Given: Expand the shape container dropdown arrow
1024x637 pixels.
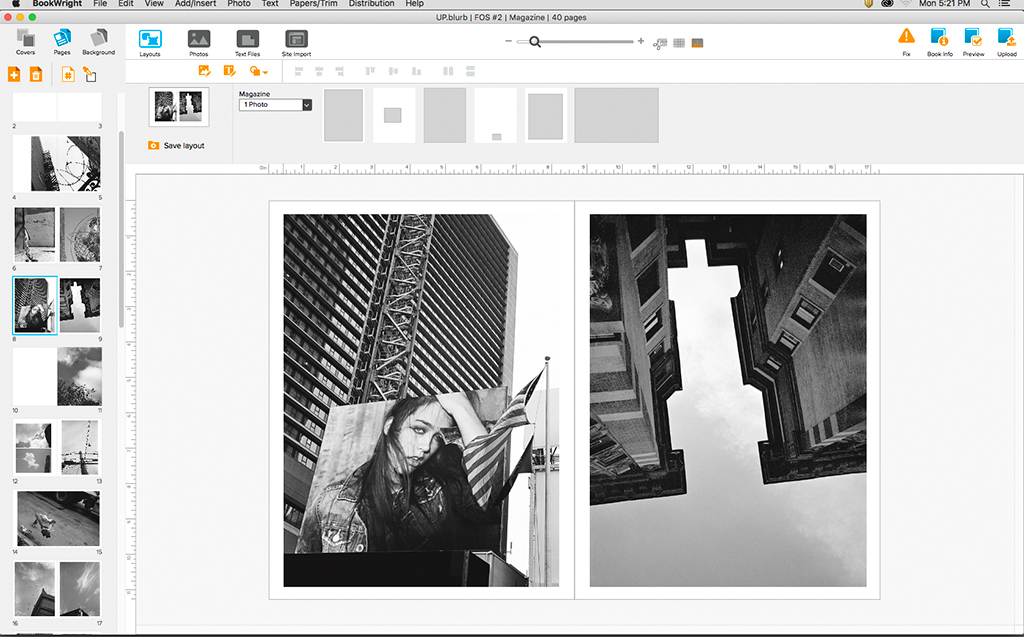Looking at the screenshot, I should click(x=266, y=71).
